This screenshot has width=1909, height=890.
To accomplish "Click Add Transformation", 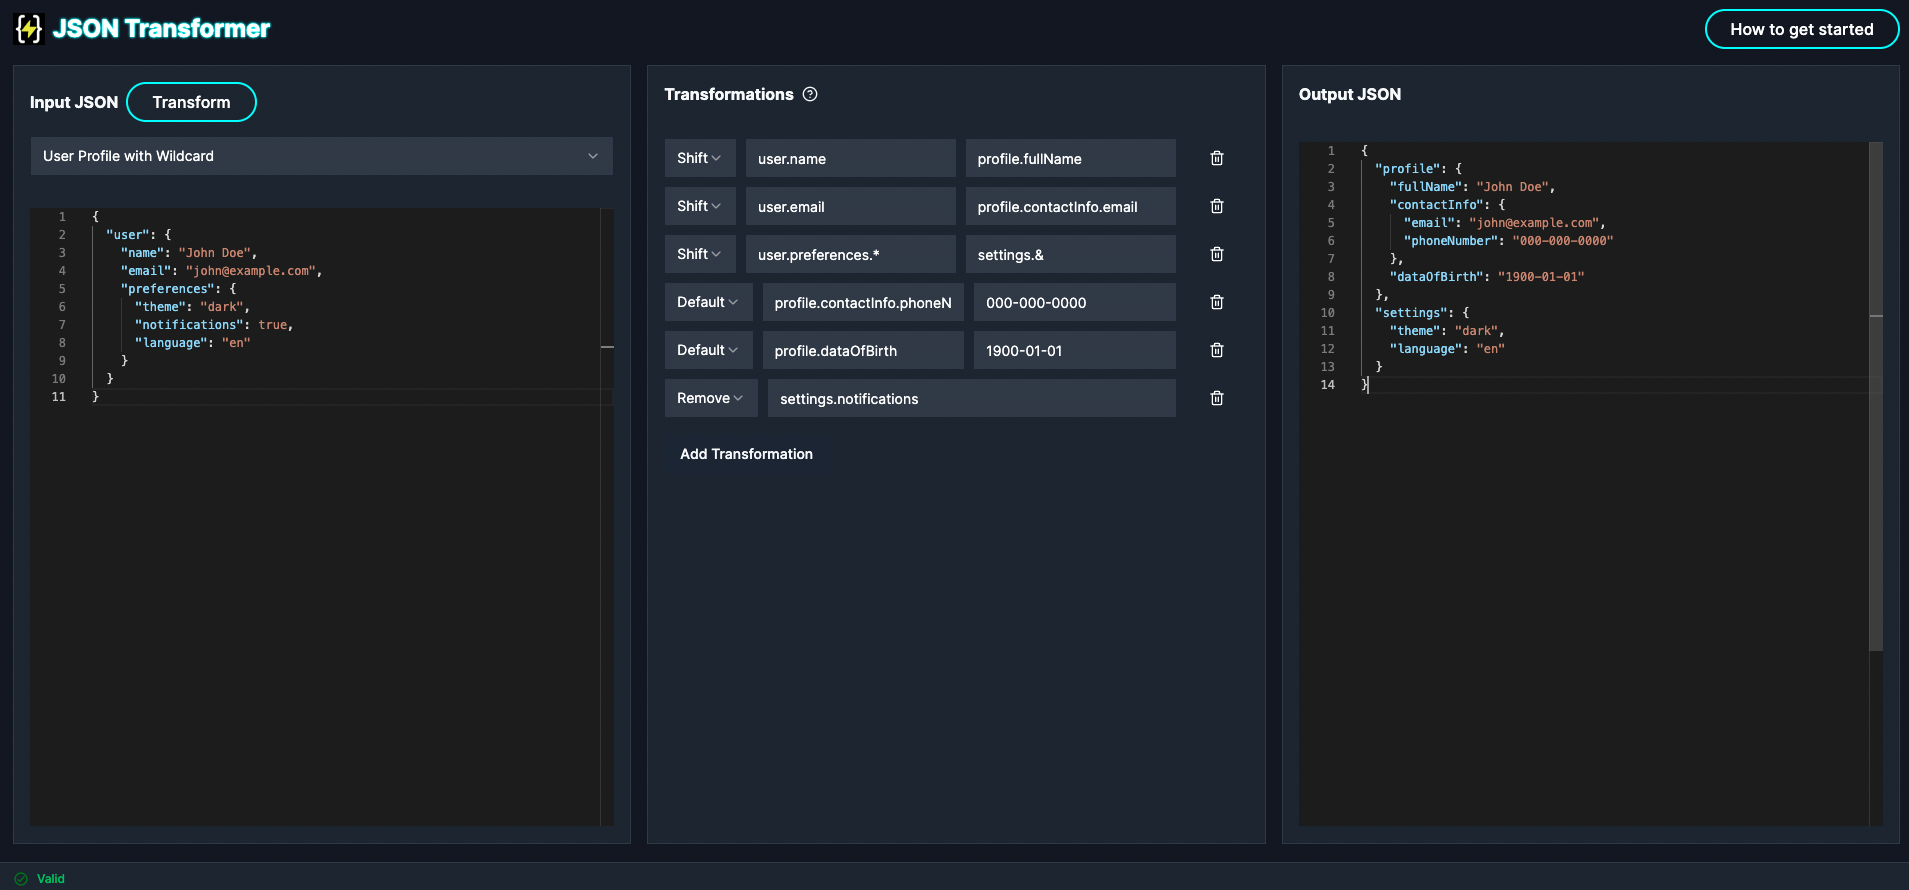I will tap(746, 454).
